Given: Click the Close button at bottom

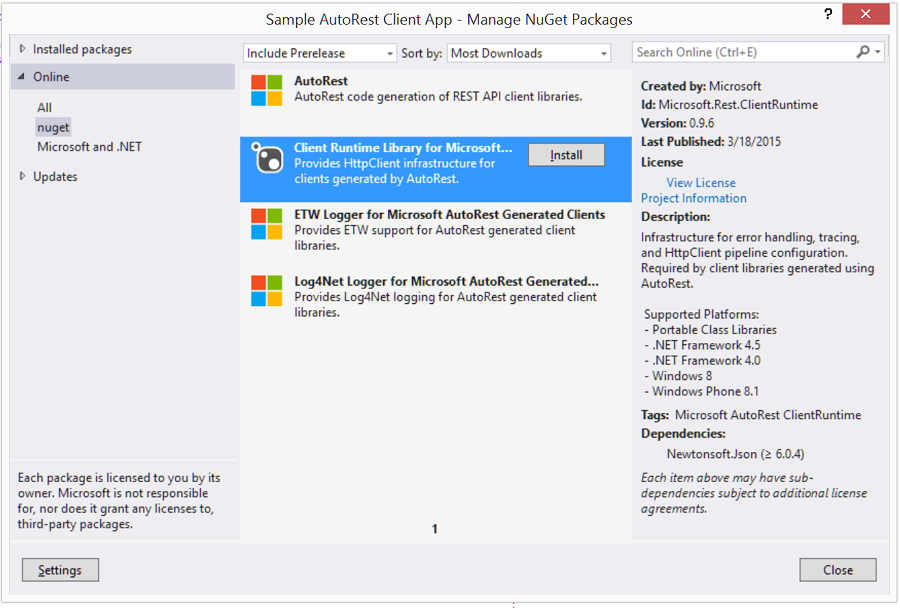Looking at the screenshot, I should (x=838, y=570).
